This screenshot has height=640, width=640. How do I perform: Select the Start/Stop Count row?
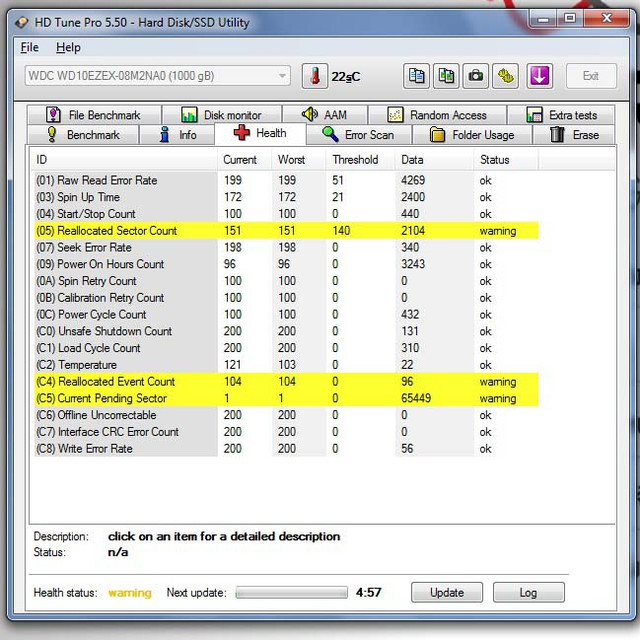[286, 213]
